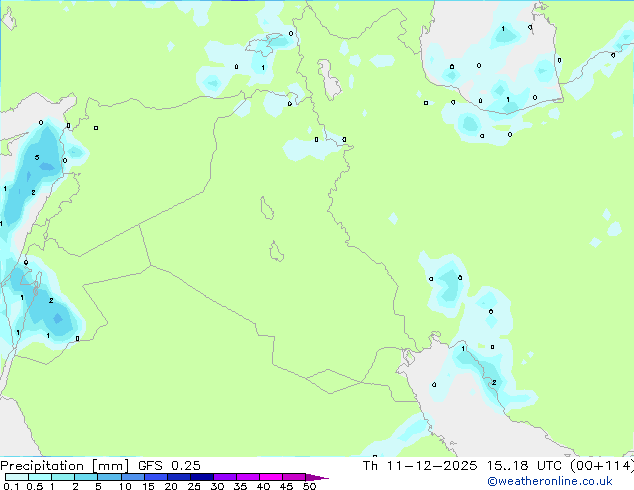Click the 40–45 mm magenta legend swatch
Viewport: 634px width, 490px height.
tap(271, 477)
